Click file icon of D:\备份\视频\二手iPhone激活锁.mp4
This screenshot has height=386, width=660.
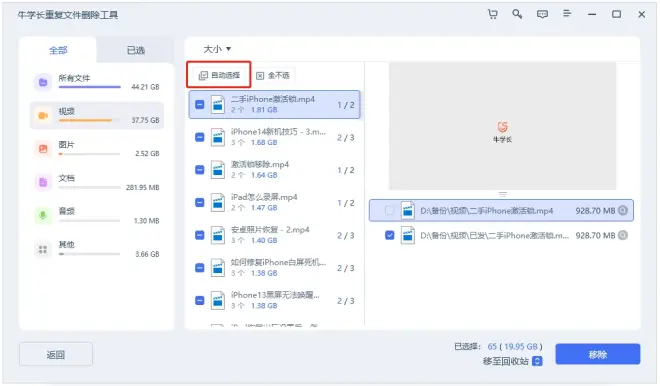[407, 210]
